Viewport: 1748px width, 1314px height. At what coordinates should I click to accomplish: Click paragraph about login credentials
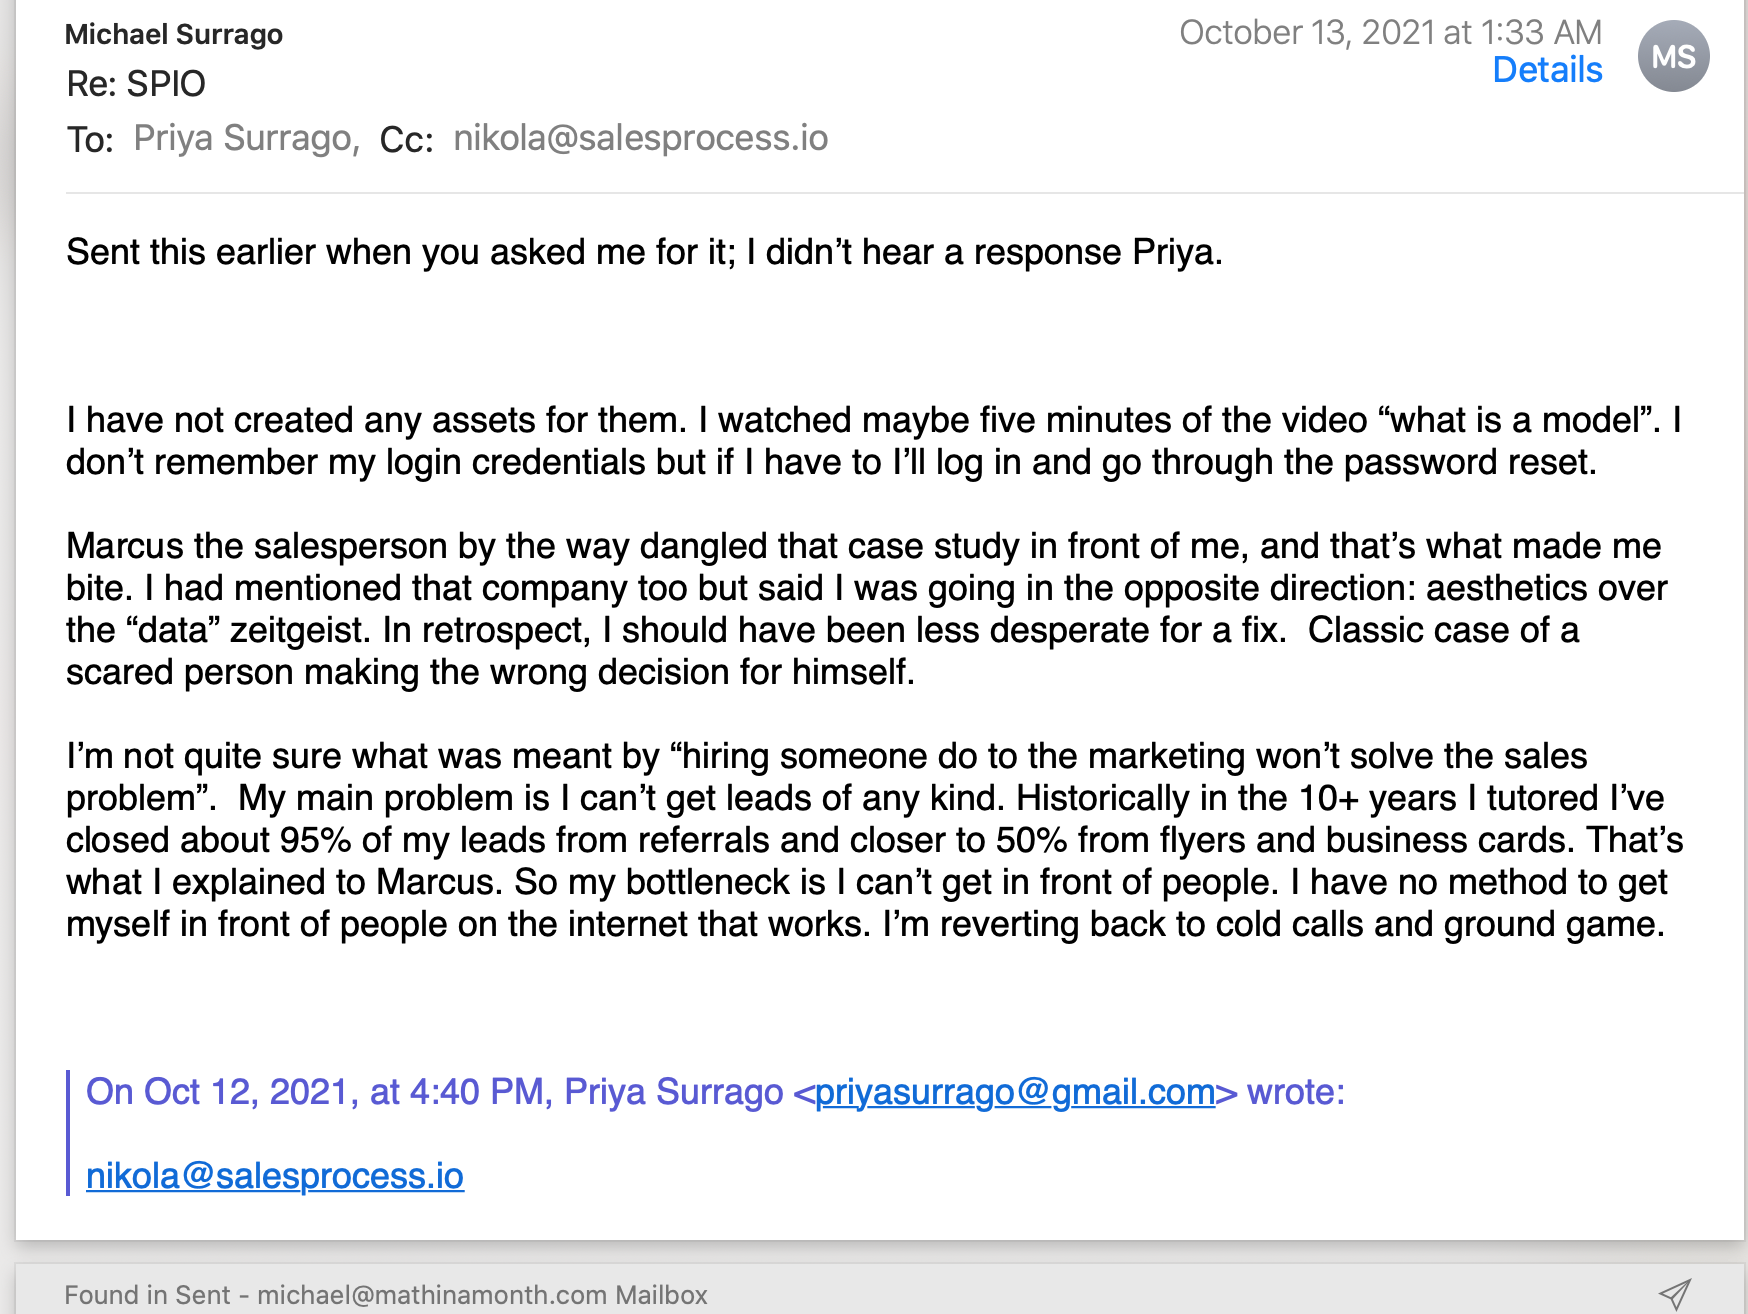[x=873, y=441]
